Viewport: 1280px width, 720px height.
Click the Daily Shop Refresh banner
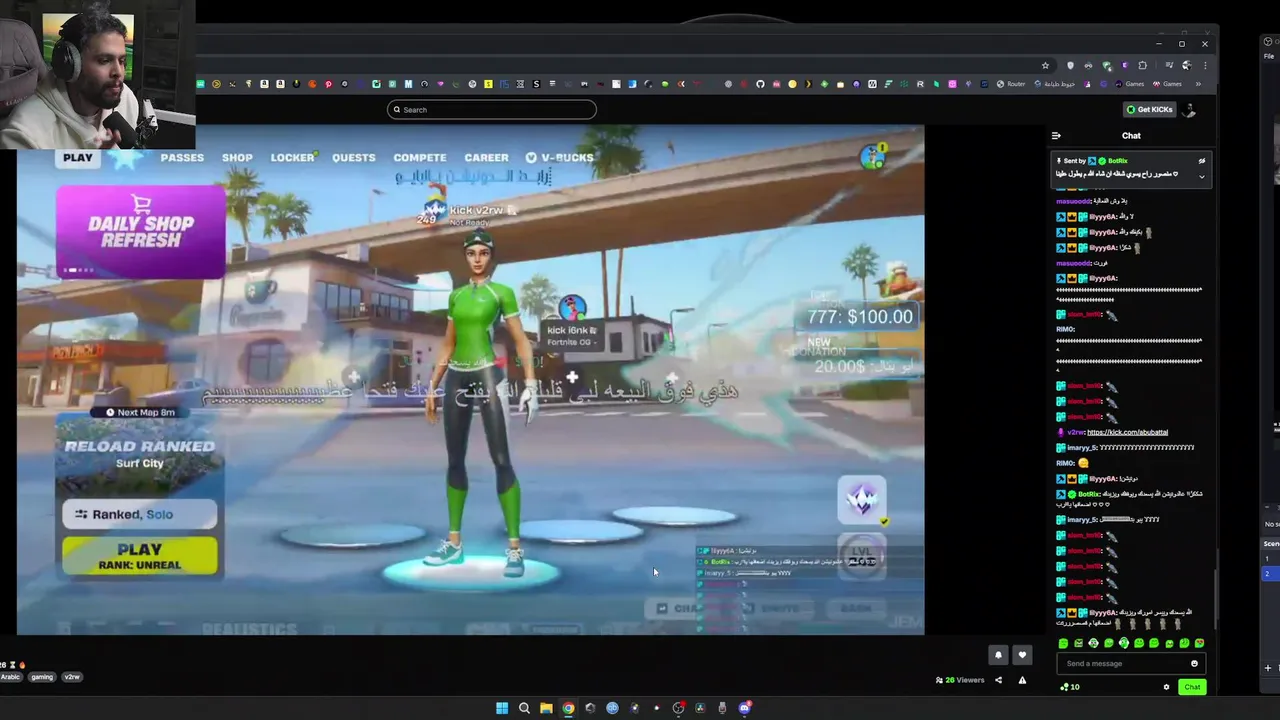coord(141,232)
